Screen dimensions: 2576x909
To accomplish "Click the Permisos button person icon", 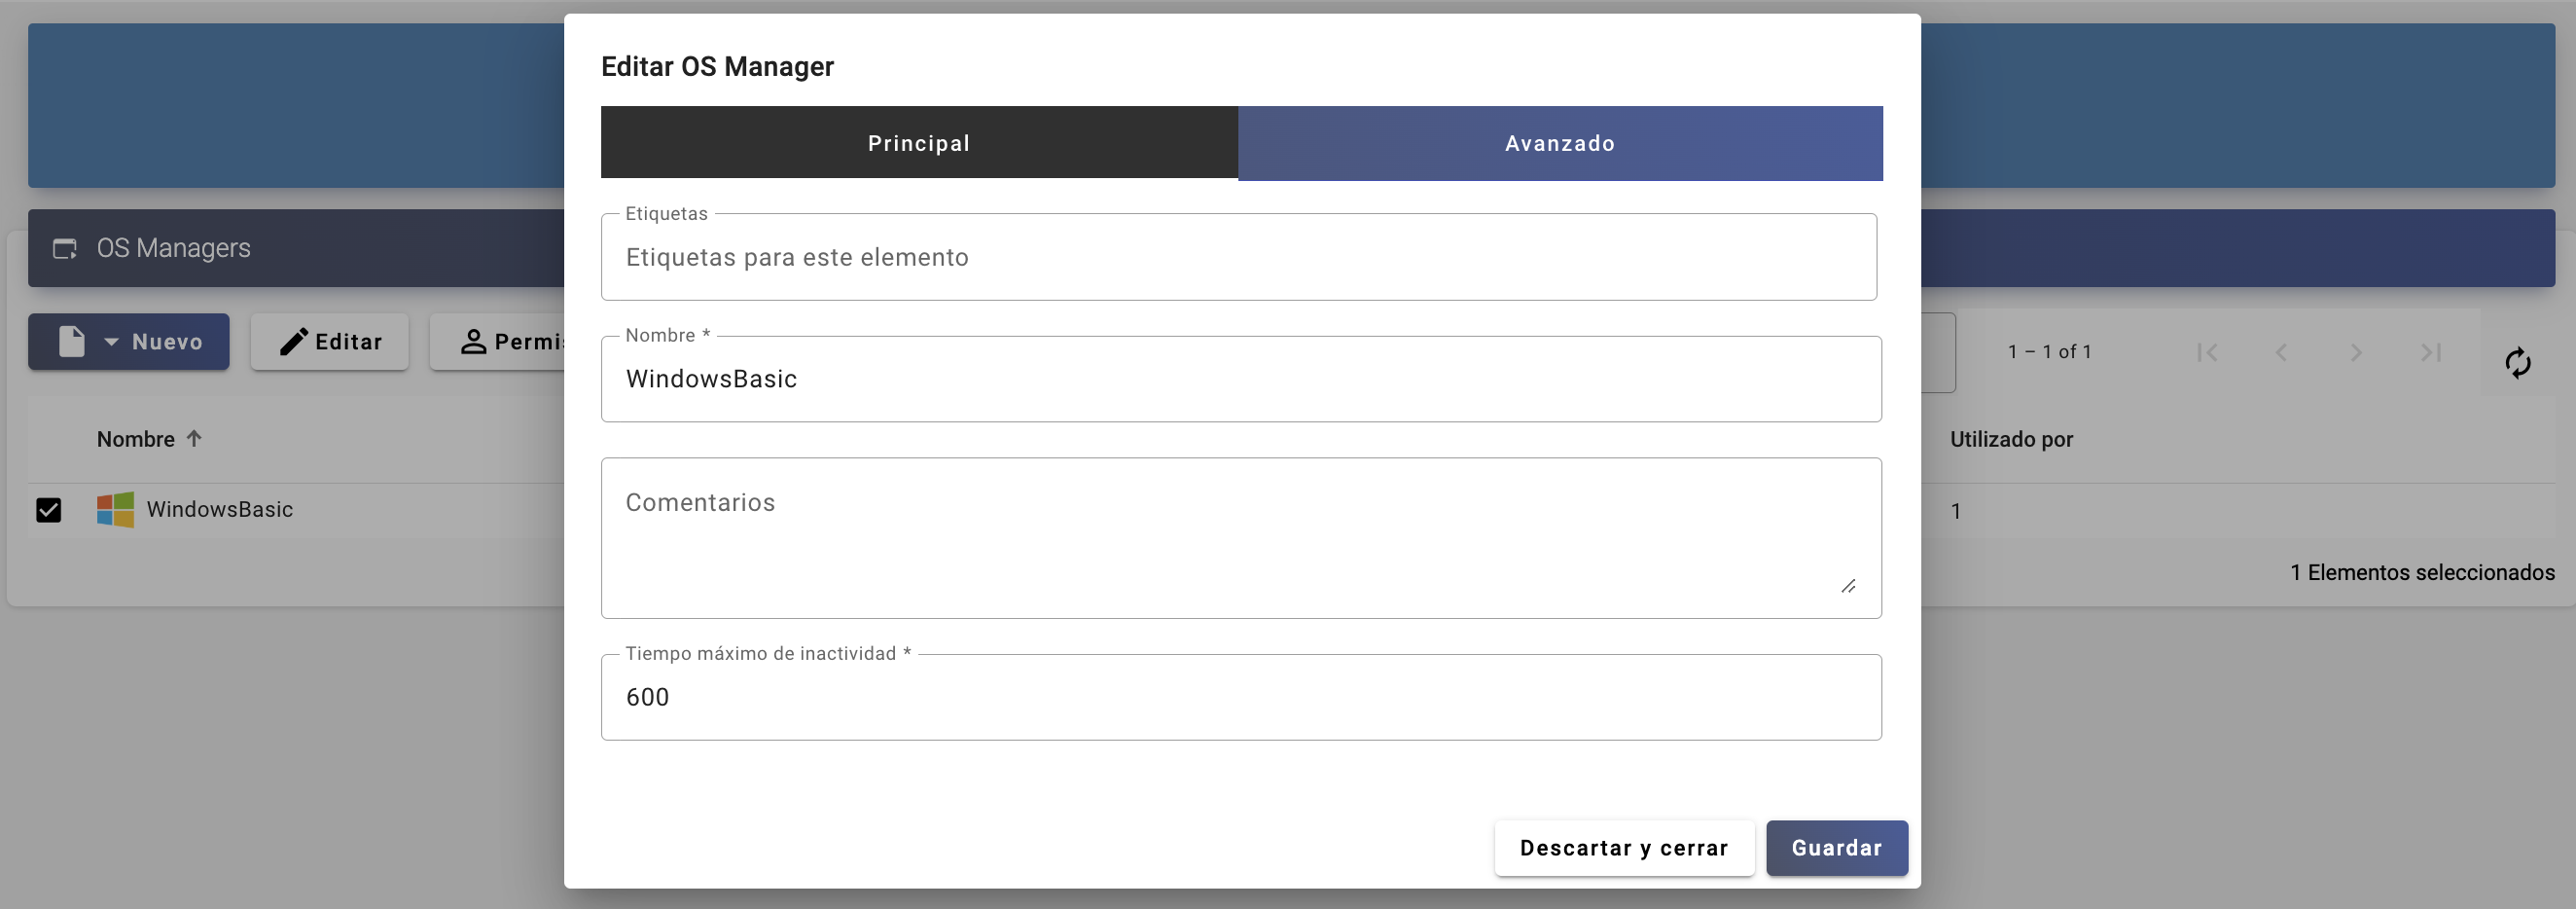I will (x=473, y=342).
